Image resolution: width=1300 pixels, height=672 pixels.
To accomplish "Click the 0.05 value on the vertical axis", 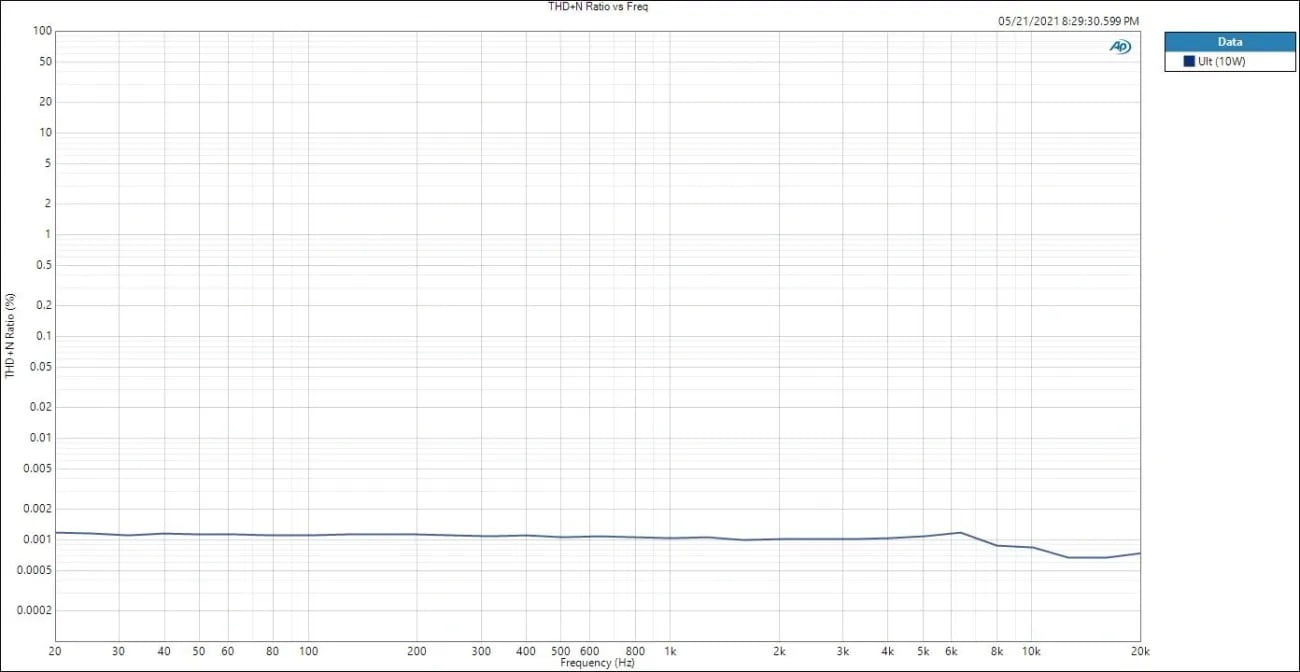I will [40, 367].
